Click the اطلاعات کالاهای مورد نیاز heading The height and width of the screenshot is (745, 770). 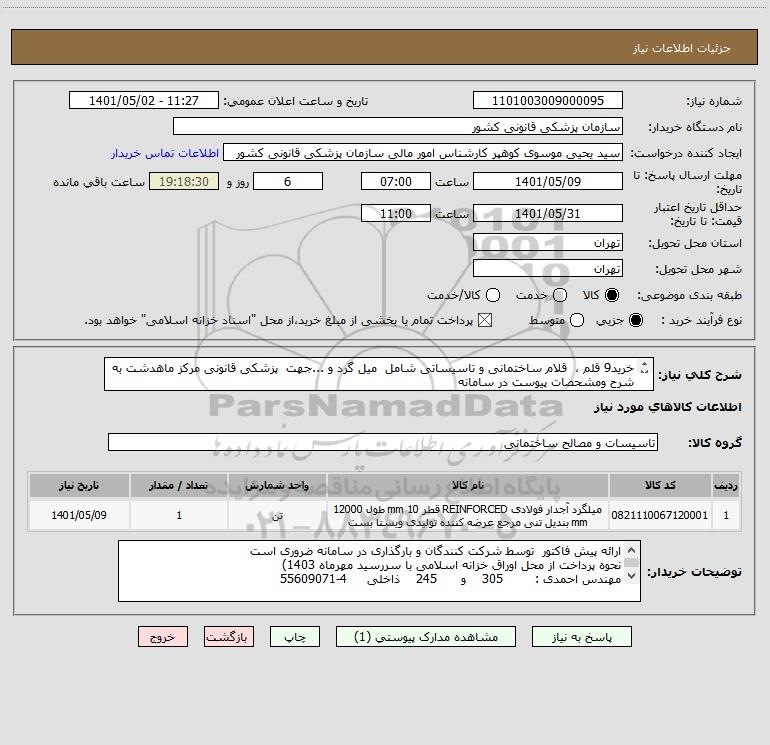coord(668,407)
